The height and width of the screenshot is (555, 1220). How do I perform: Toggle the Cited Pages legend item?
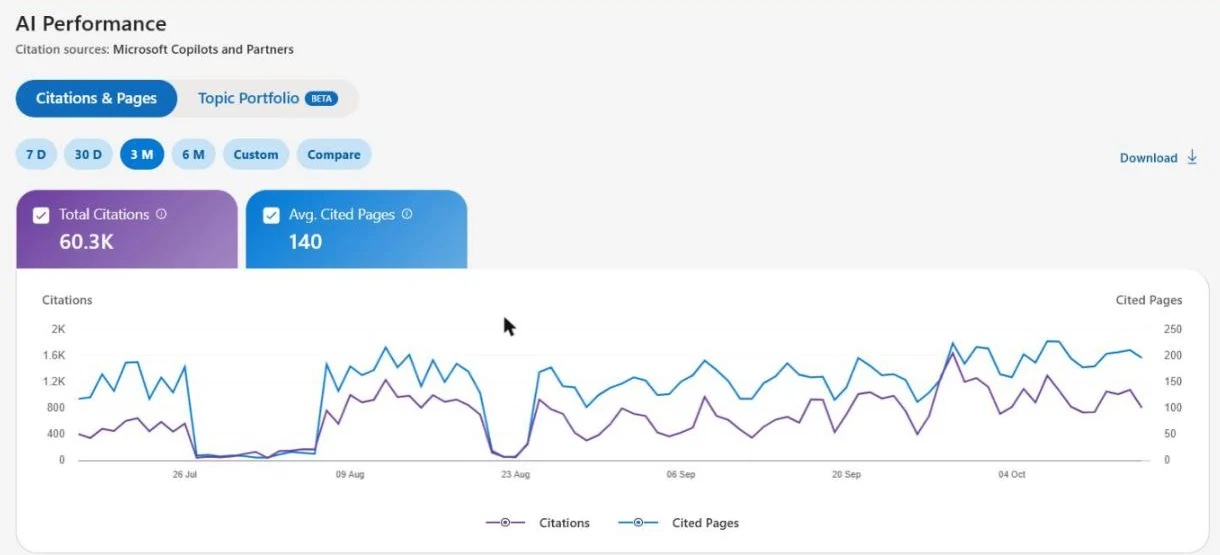[678, 523]
